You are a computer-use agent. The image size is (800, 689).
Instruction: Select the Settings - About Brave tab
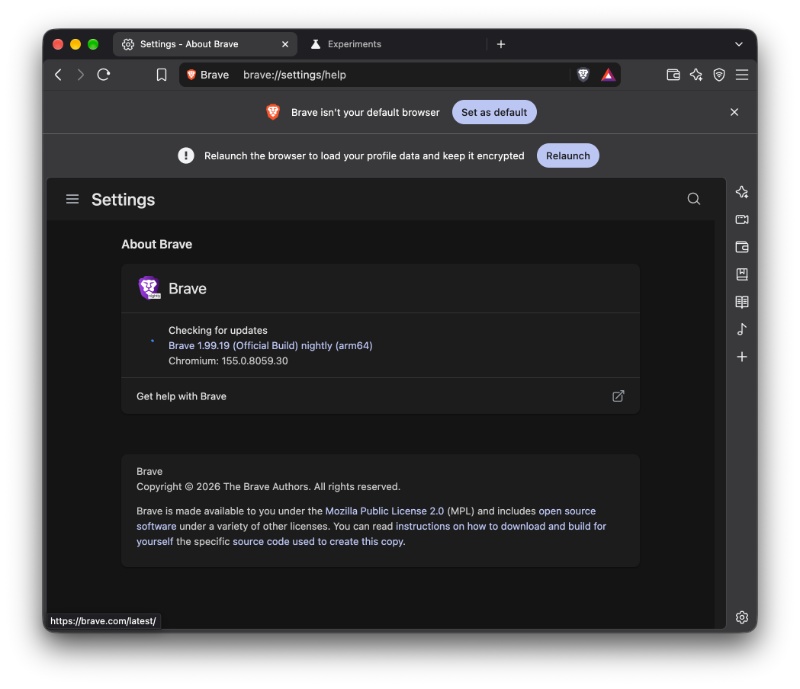point(205,44)
